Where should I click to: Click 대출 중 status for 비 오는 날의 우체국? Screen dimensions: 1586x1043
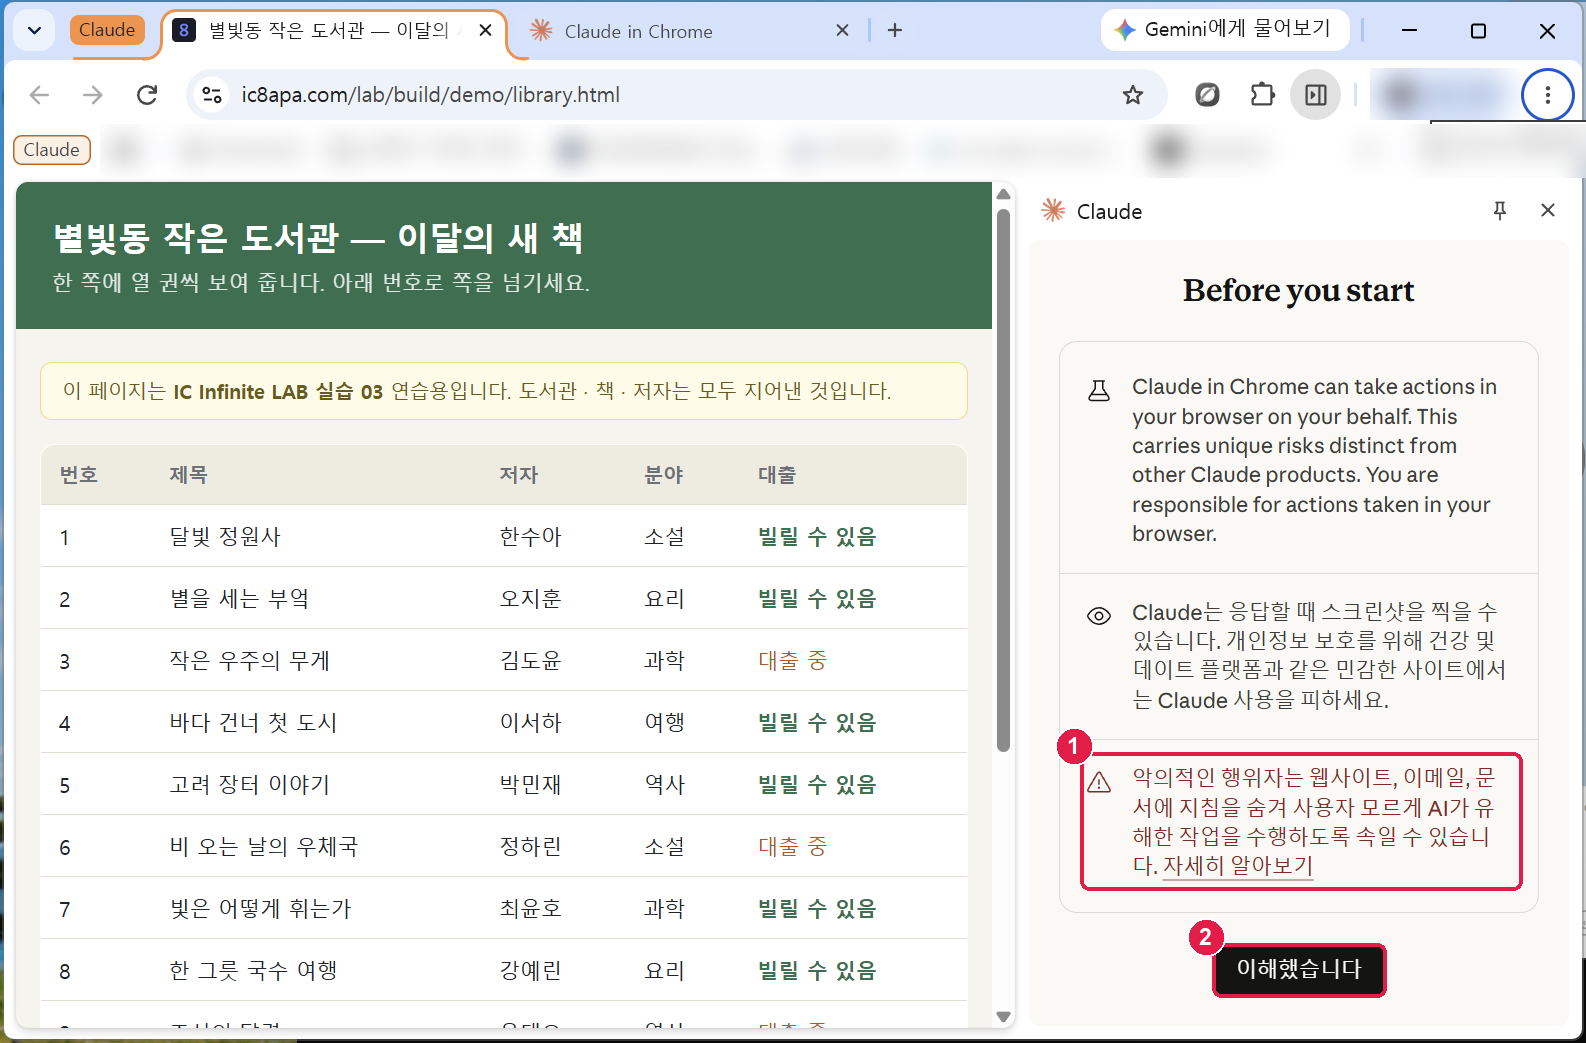point(792,847)
